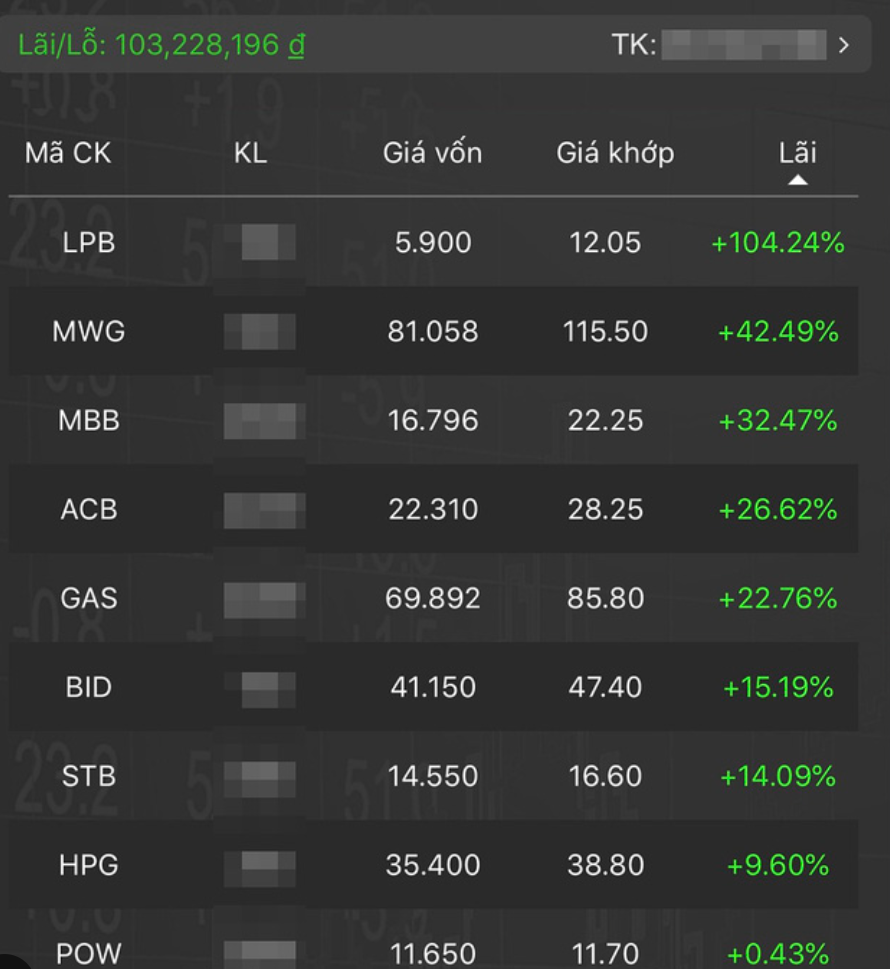890x969 pixels.
Task: Tap MWG matched price 115.50
Action: 605,331
